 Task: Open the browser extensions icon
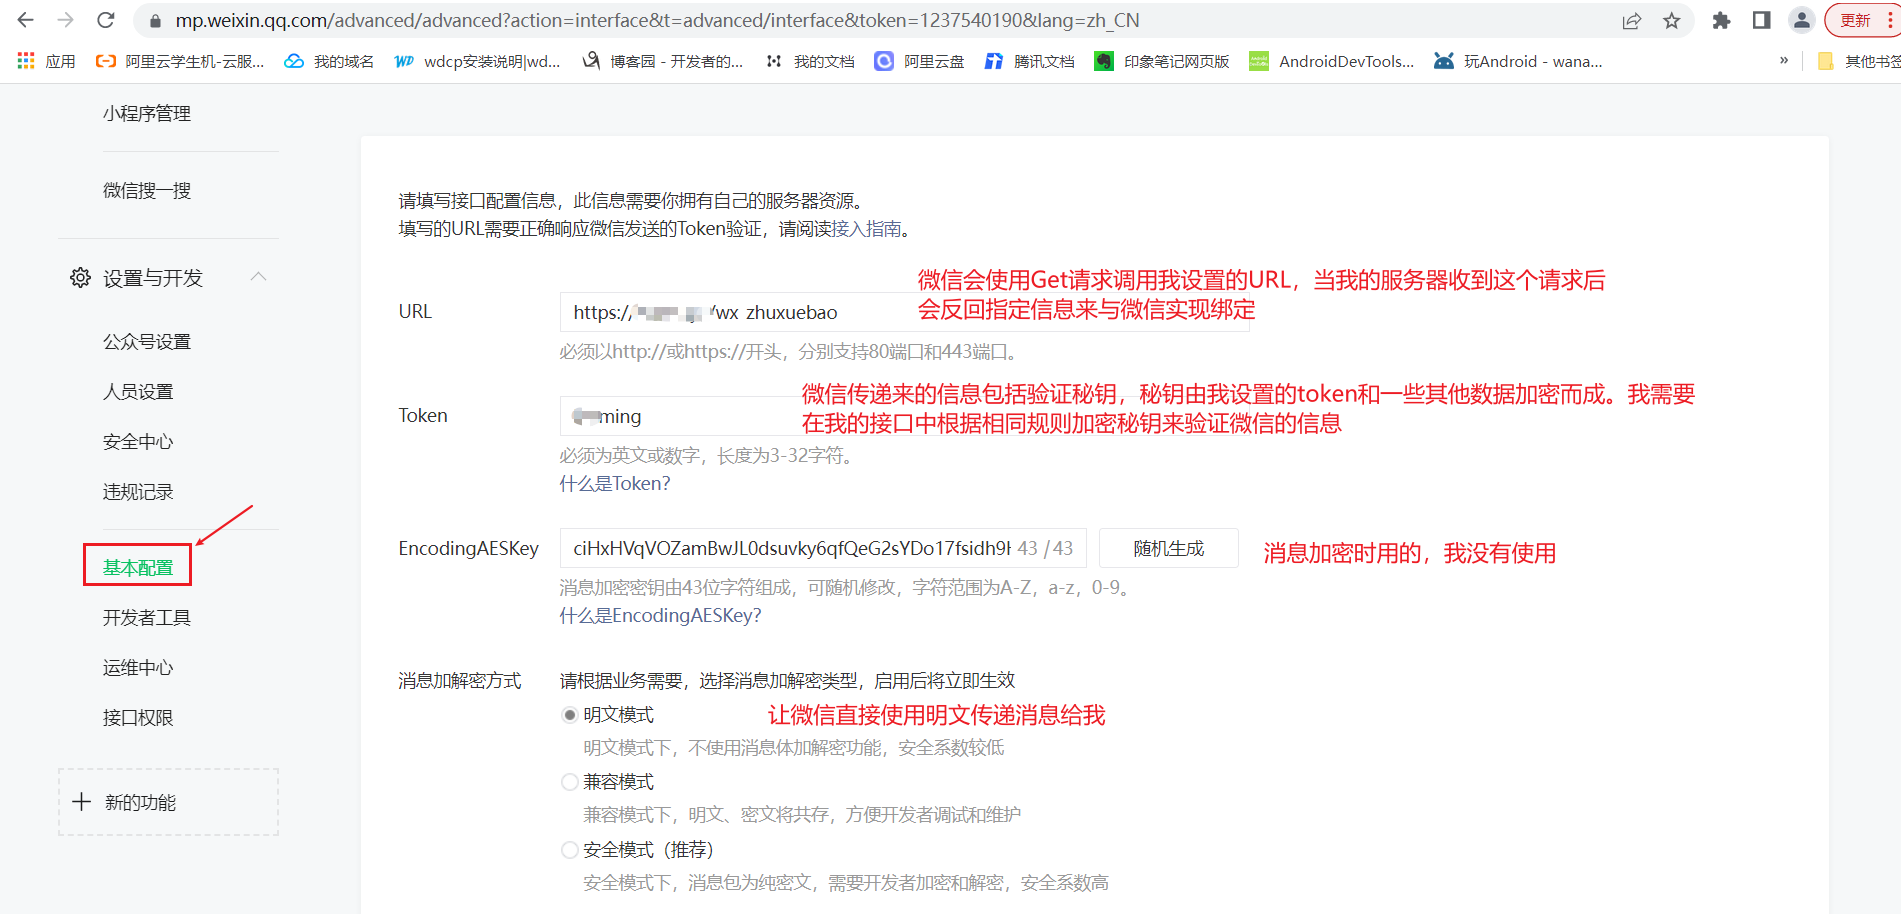click(1723, 20)
